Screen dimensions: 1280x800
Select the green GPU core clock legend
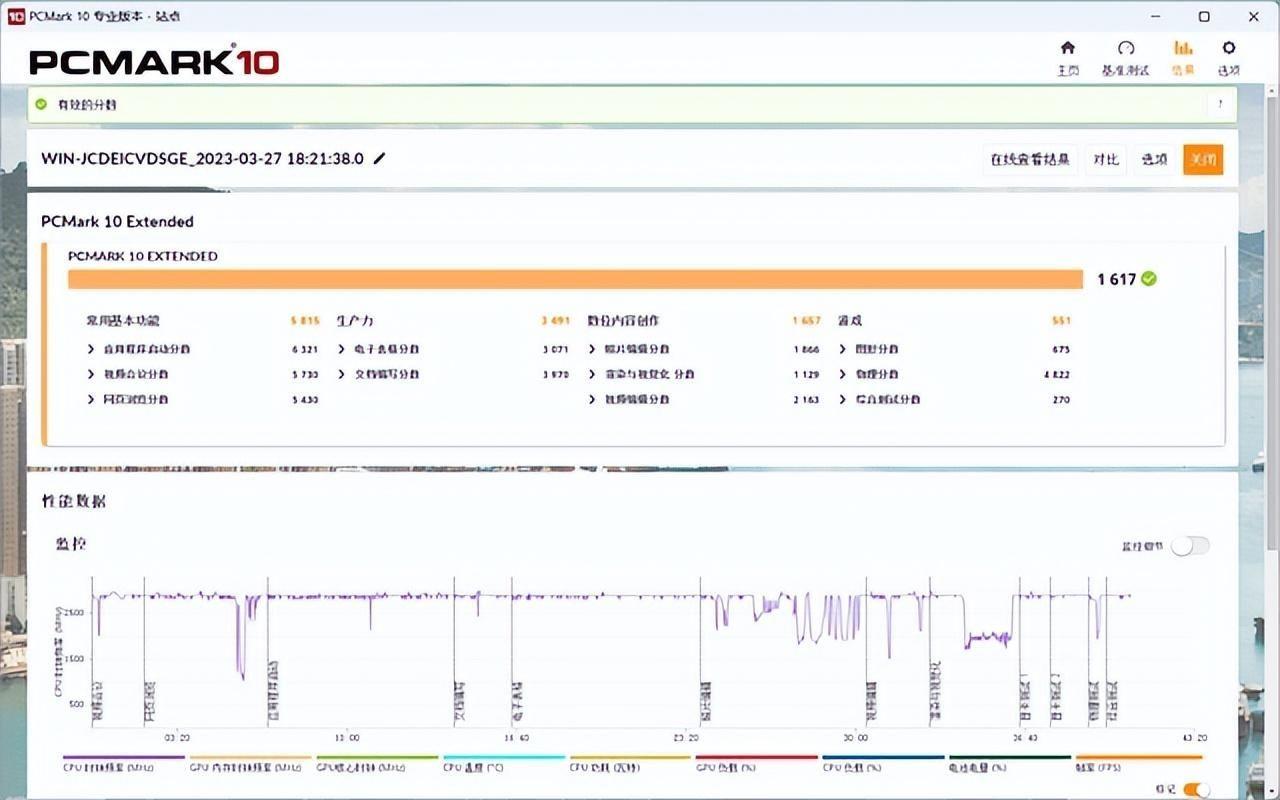click(x=377, y=763)
